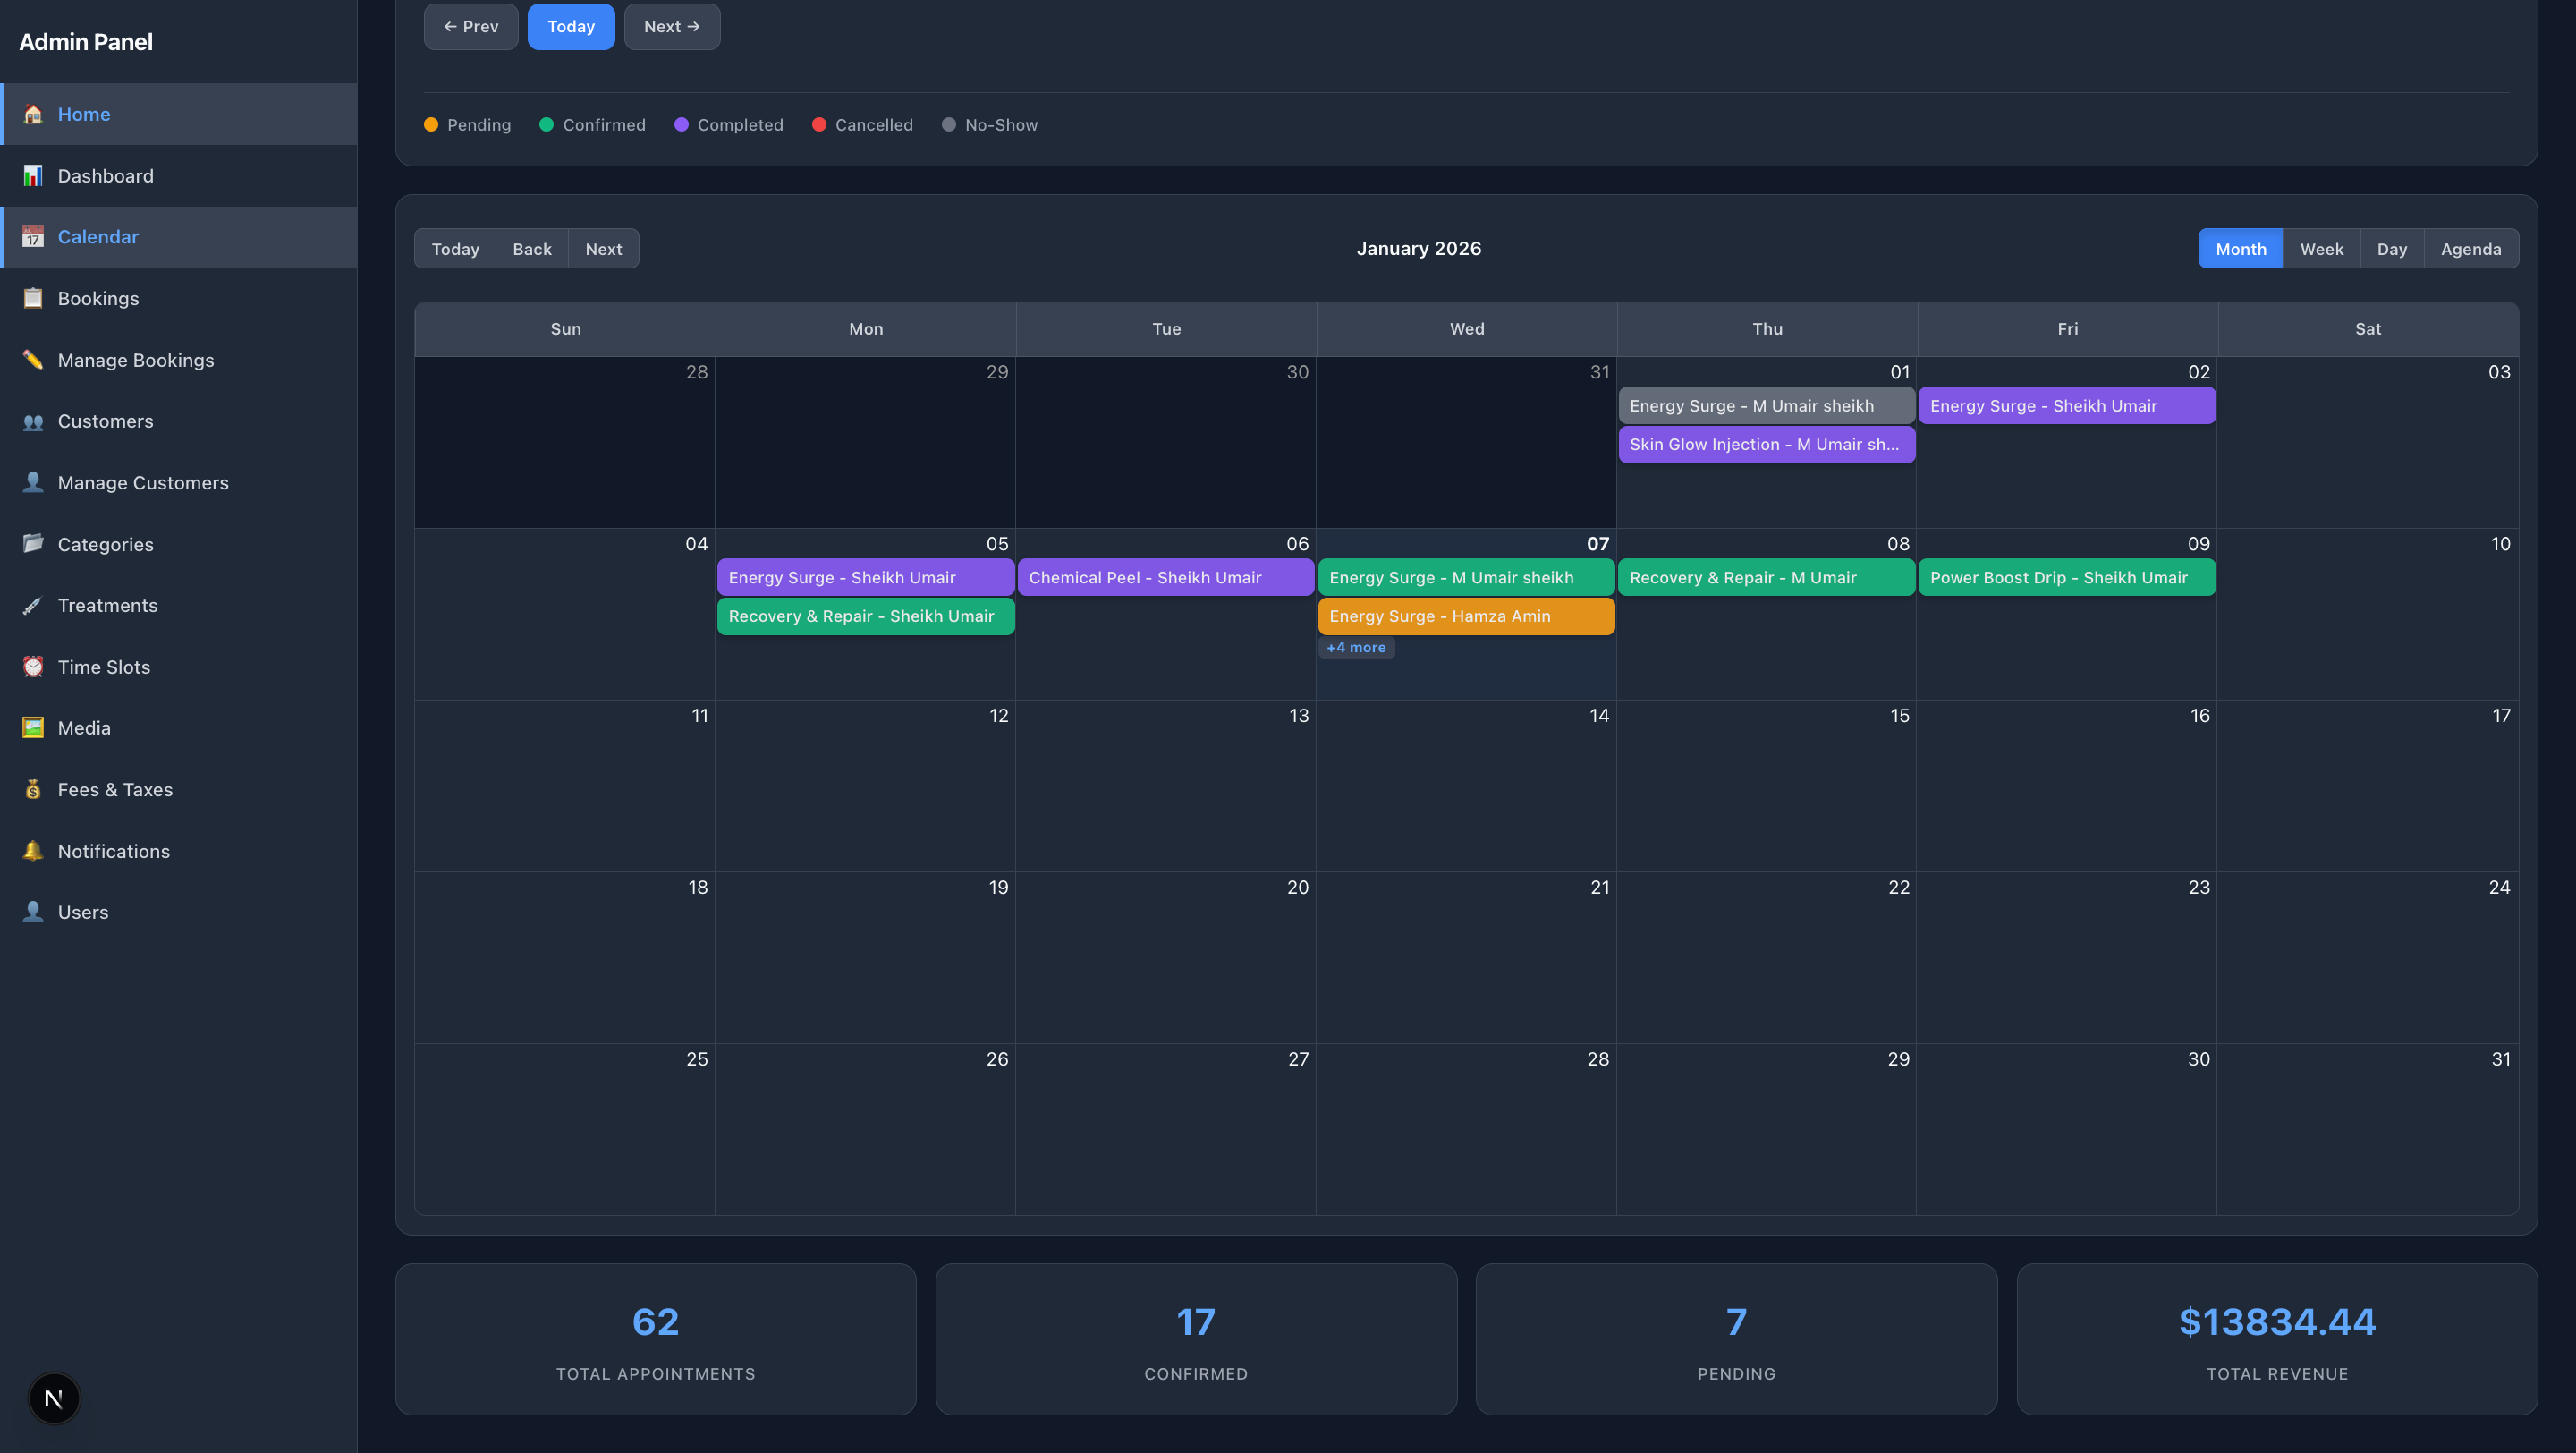Image resolution: width=2576 pixels, height=1453 pixels.
Task: Open the Time Slots alarm clock icon
Action: (x=33, y=666)
